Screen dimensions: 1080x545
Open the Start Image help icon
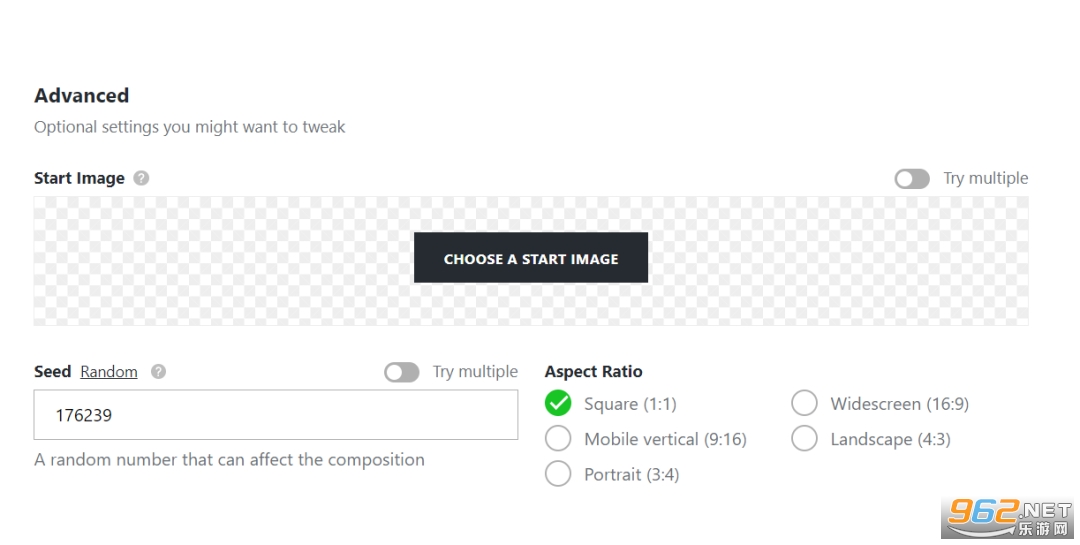point(142,178)
